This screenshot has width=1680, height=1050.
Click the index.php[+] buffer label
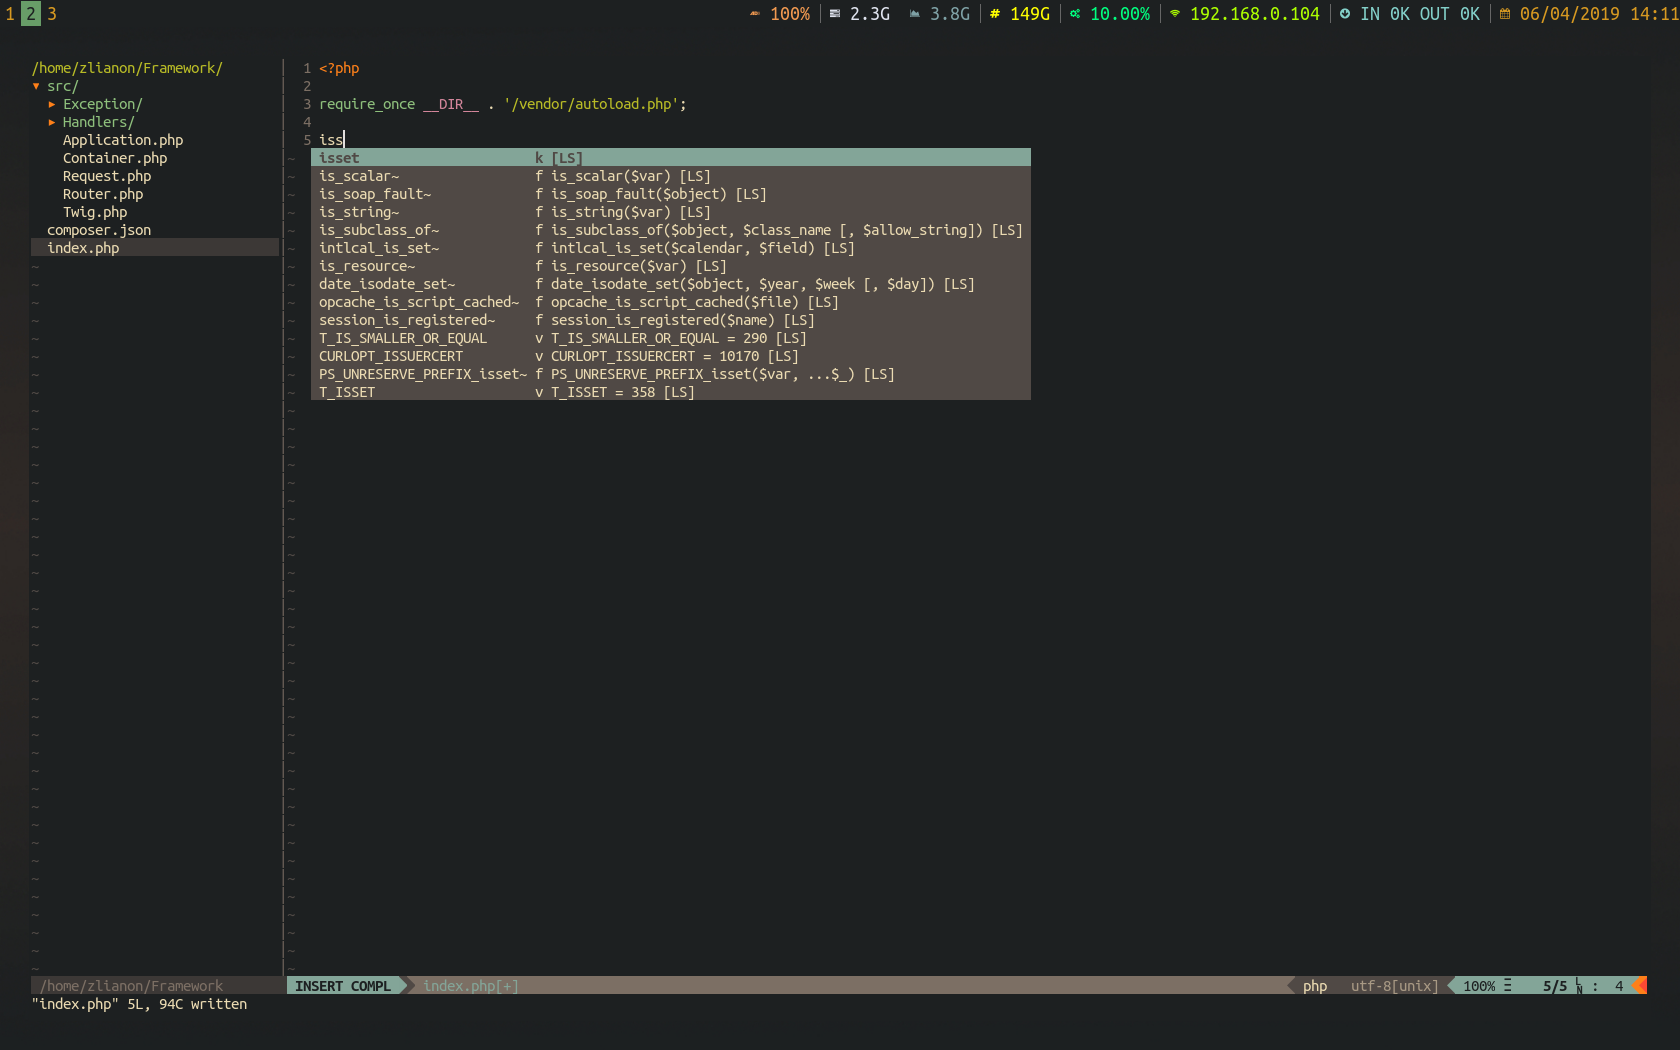point(468,985)
